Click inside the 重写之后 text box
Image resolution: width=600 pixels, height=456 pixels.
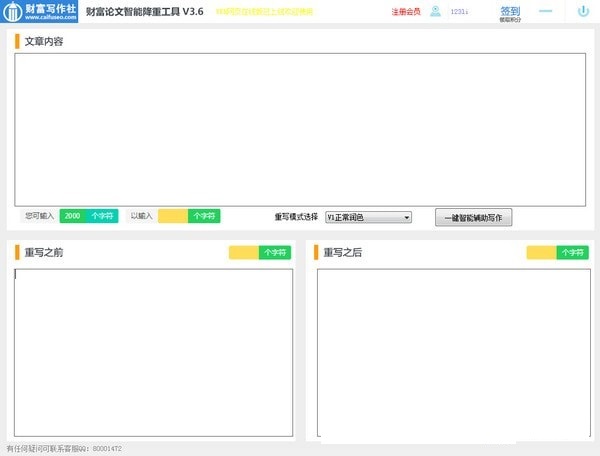tap(454, 352)
